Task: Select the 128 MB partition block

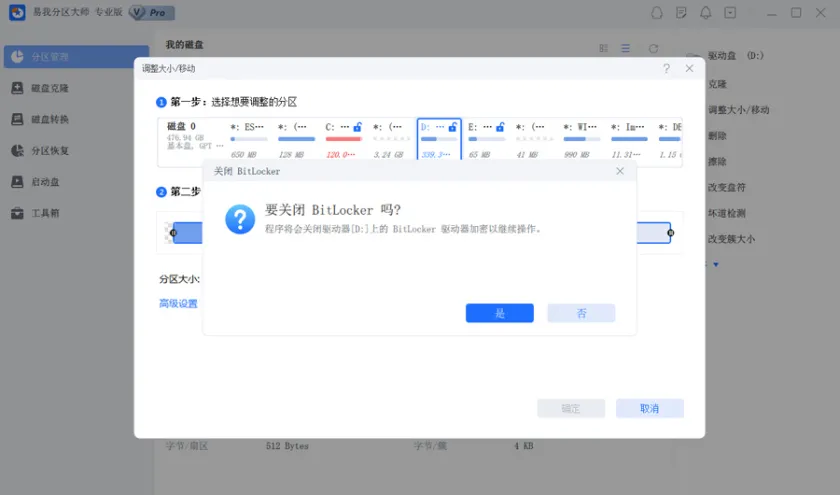Action: click(x=296, y=140)
